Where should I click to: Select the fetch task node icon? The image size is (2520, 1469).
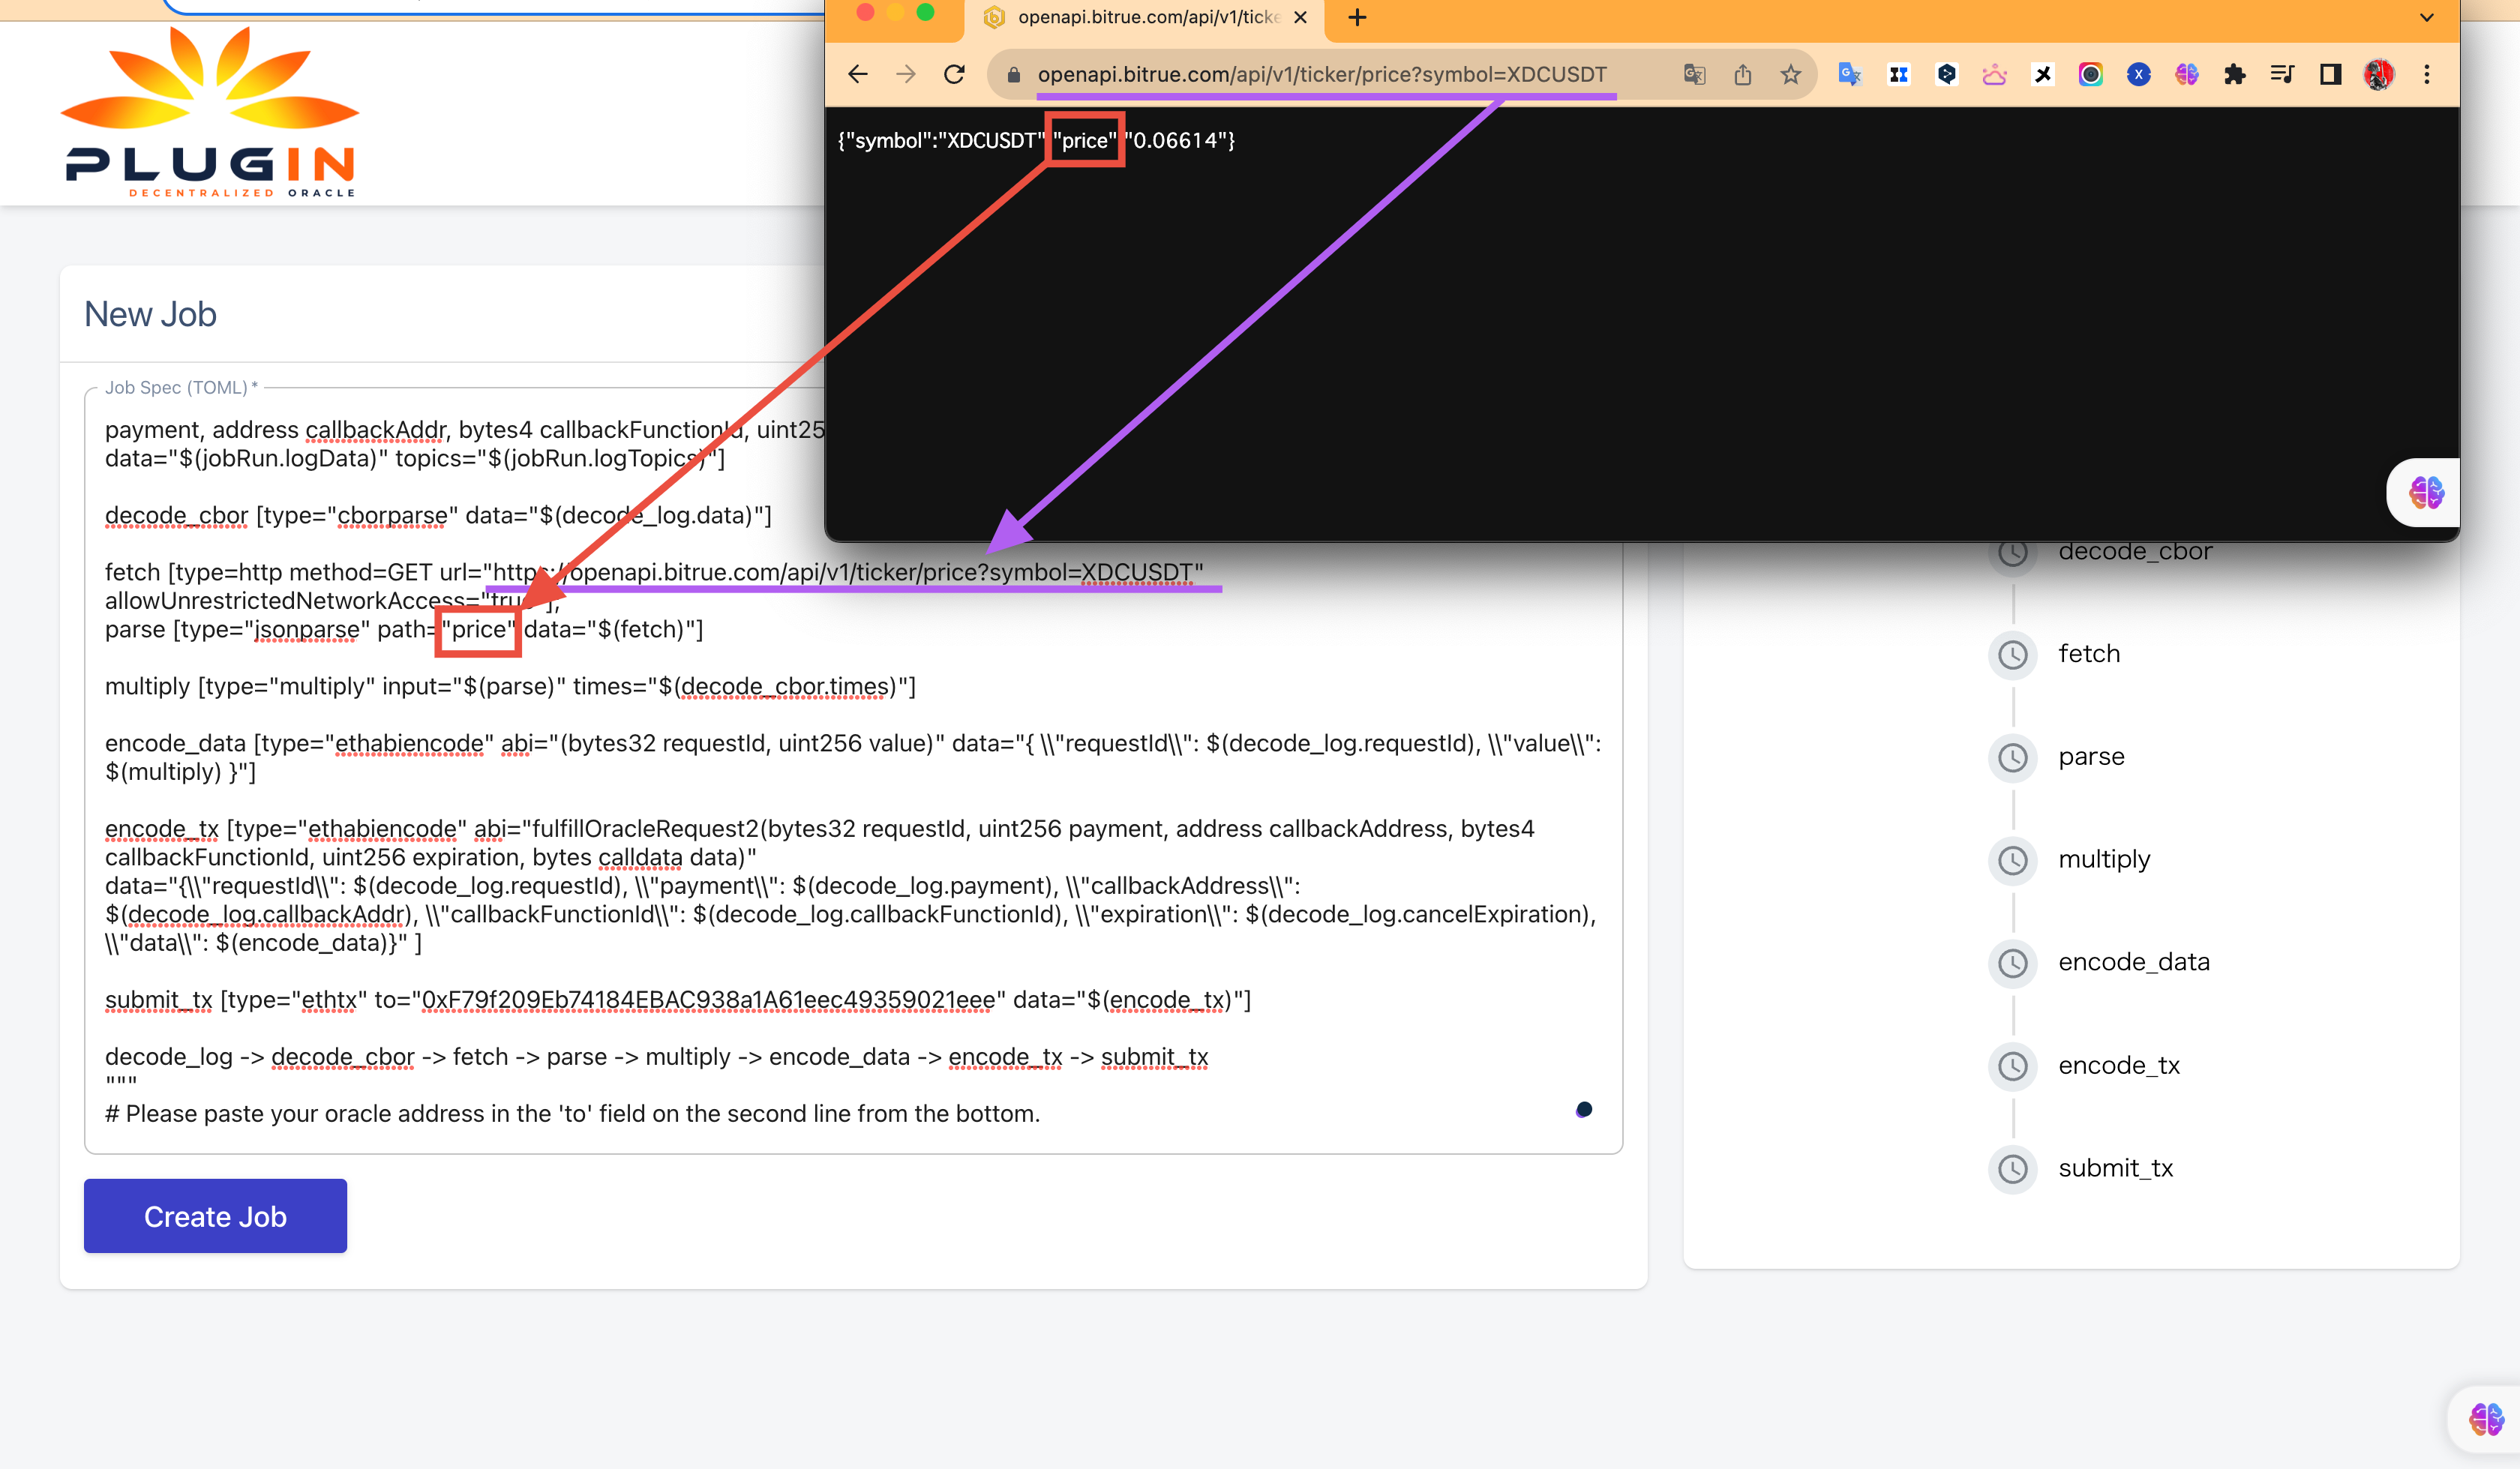click(2013, 655)
